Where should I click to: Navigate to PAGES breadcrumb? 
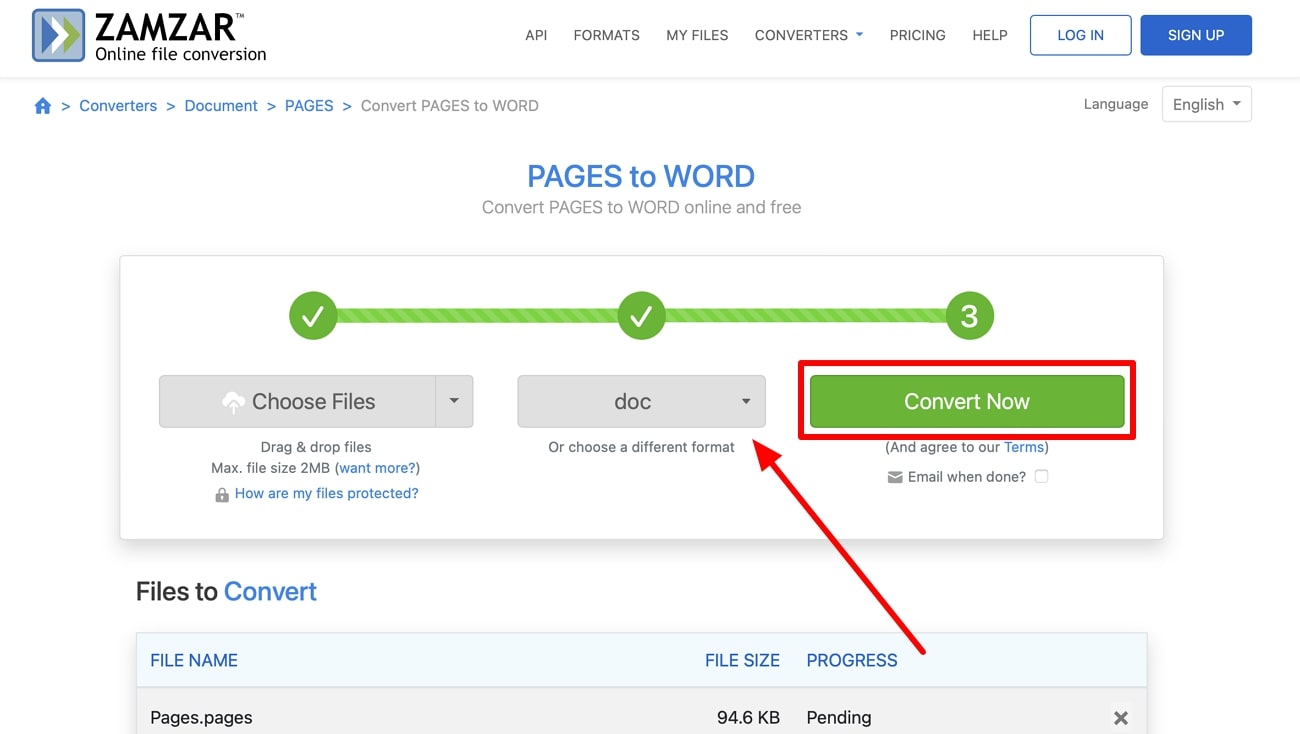click(x=309, y=106)
